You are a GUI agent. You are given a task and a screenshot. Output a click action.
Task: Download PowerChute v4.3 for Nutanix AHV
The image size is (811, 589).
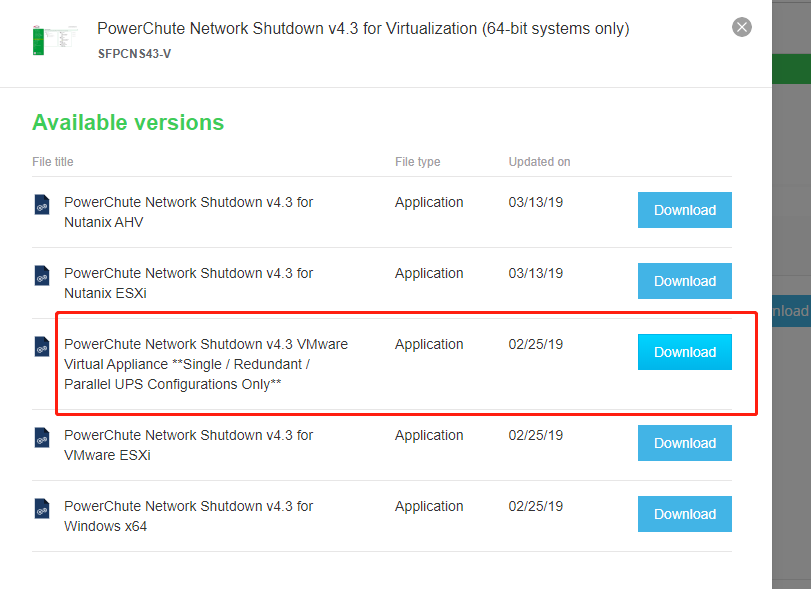click(684, 210)
